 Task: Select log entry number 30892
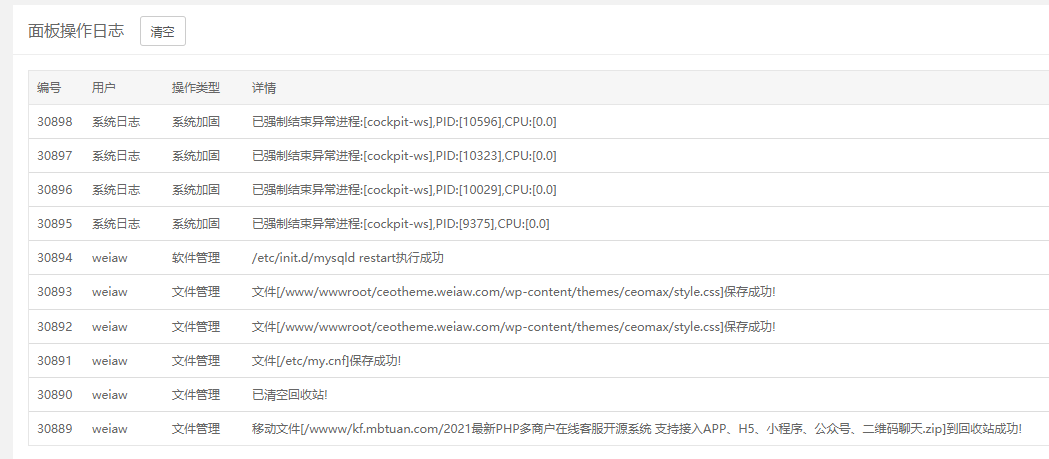[54, 327]
